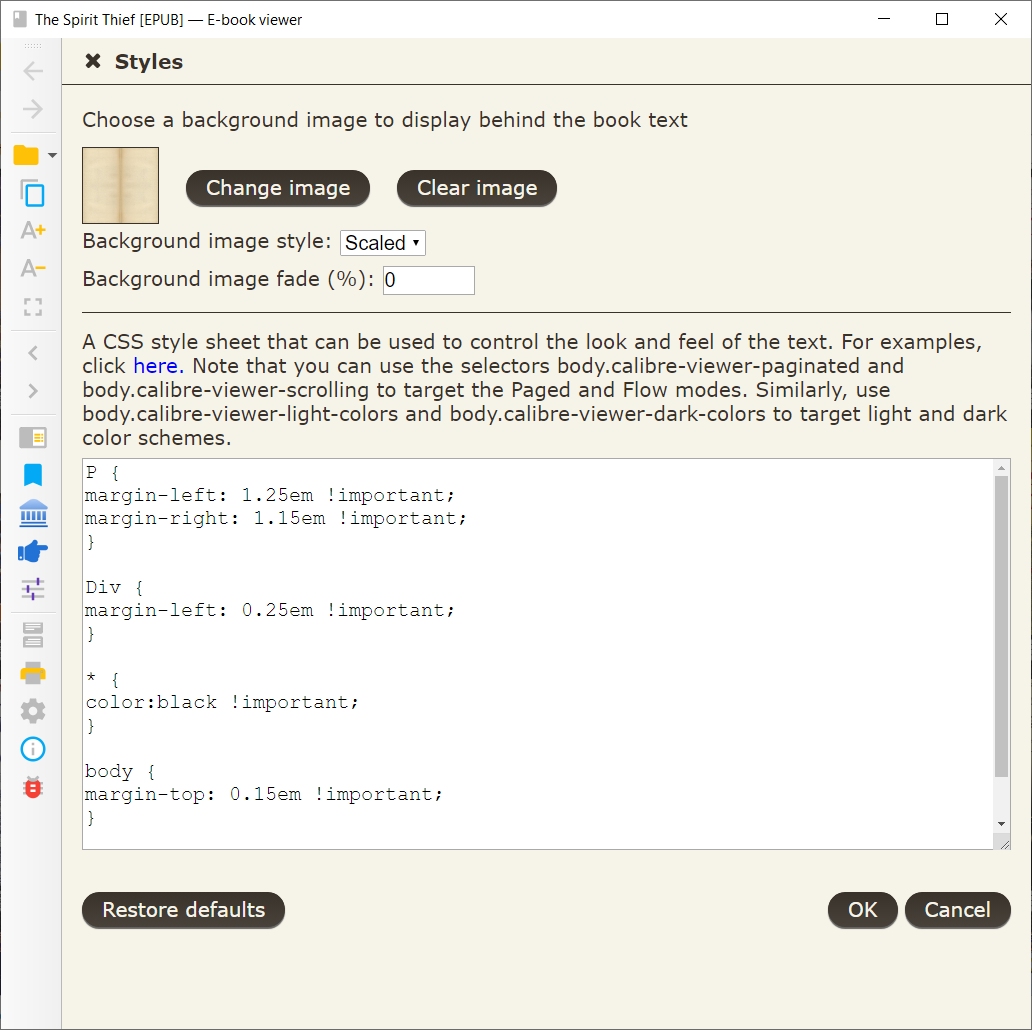Viewport: 1032px width, 1030px height.
Task: Click the increase font size icon
Action: [33, 231]
